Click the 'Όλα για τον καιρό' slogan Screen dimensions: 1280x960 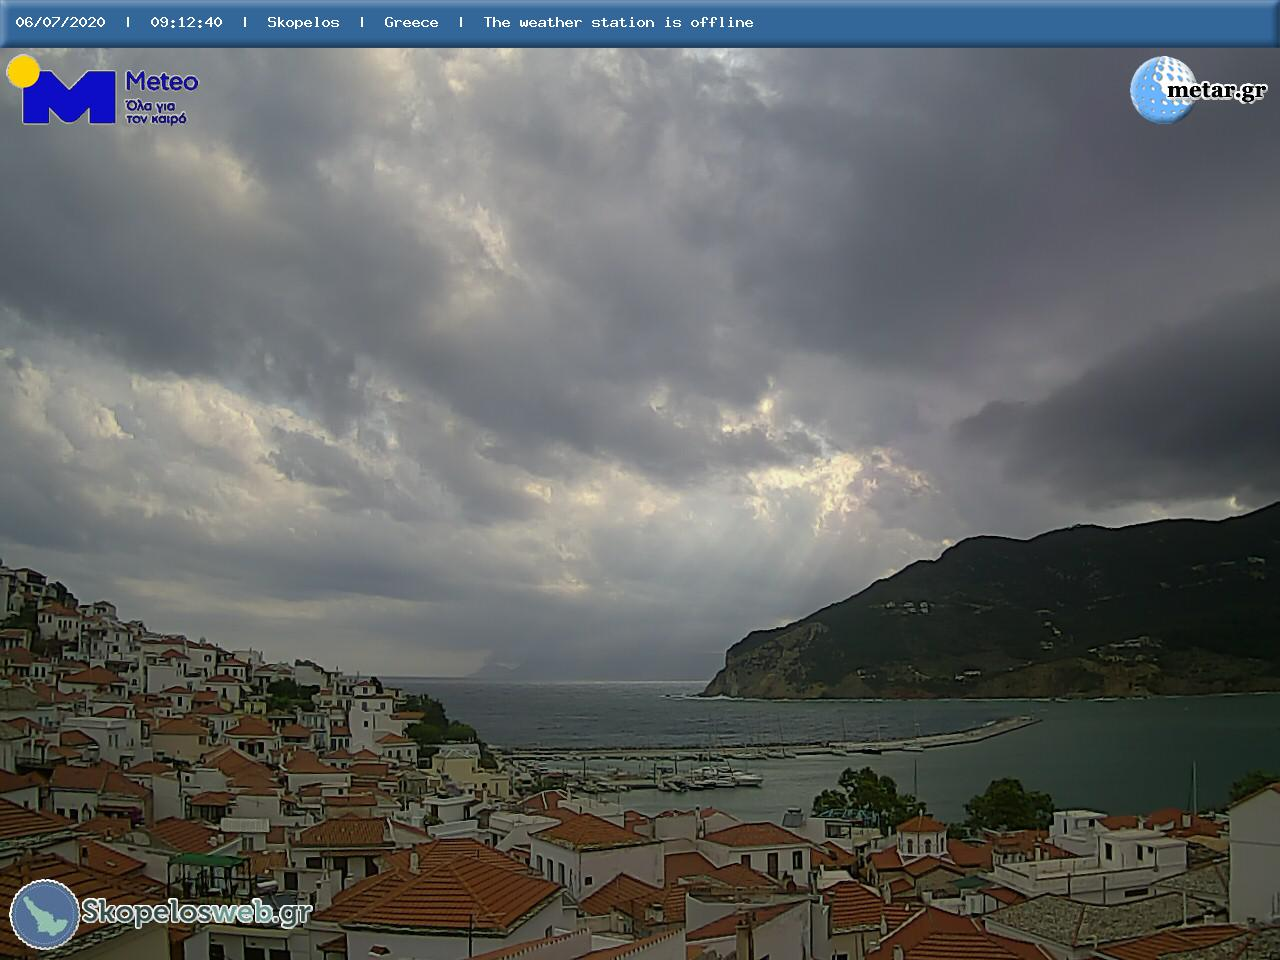point(157,112)
